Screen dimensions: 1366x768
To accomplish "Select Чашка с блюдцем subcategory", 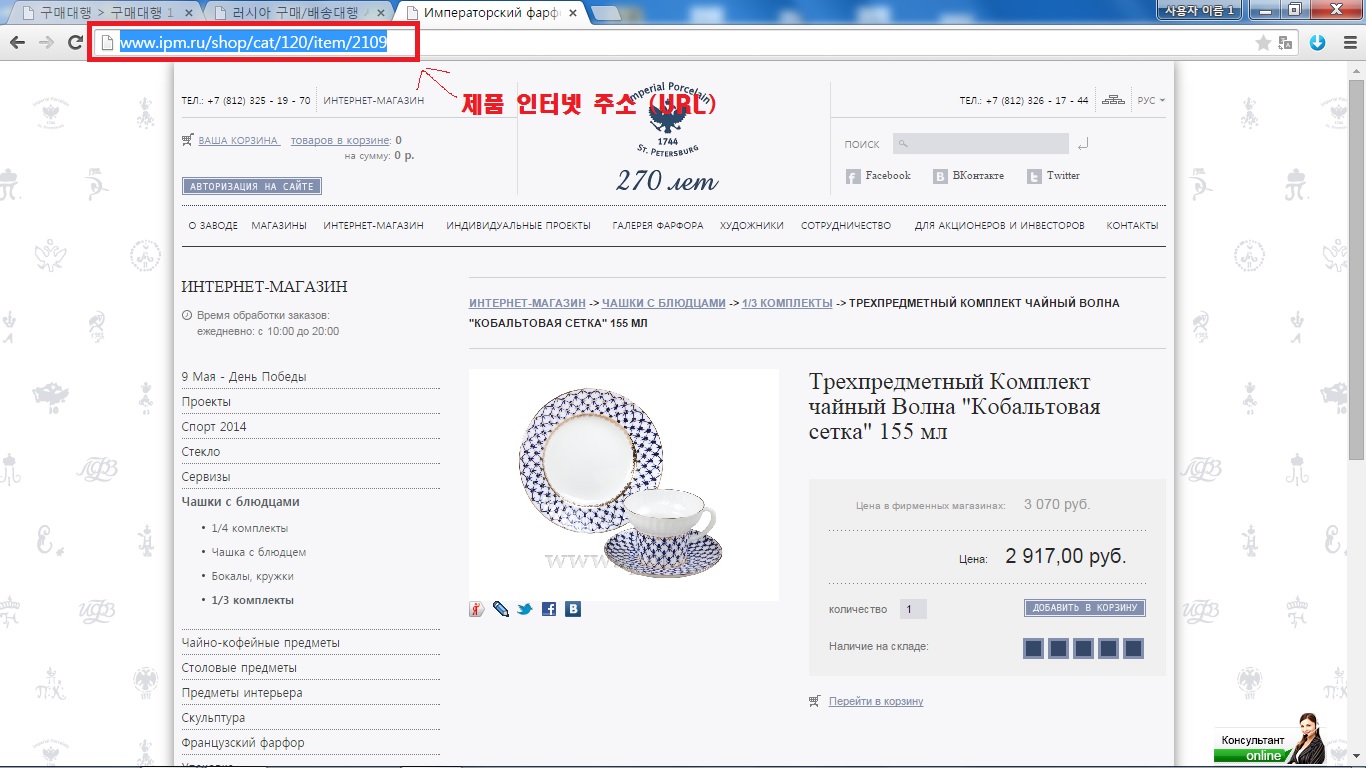I will point(259,552).
